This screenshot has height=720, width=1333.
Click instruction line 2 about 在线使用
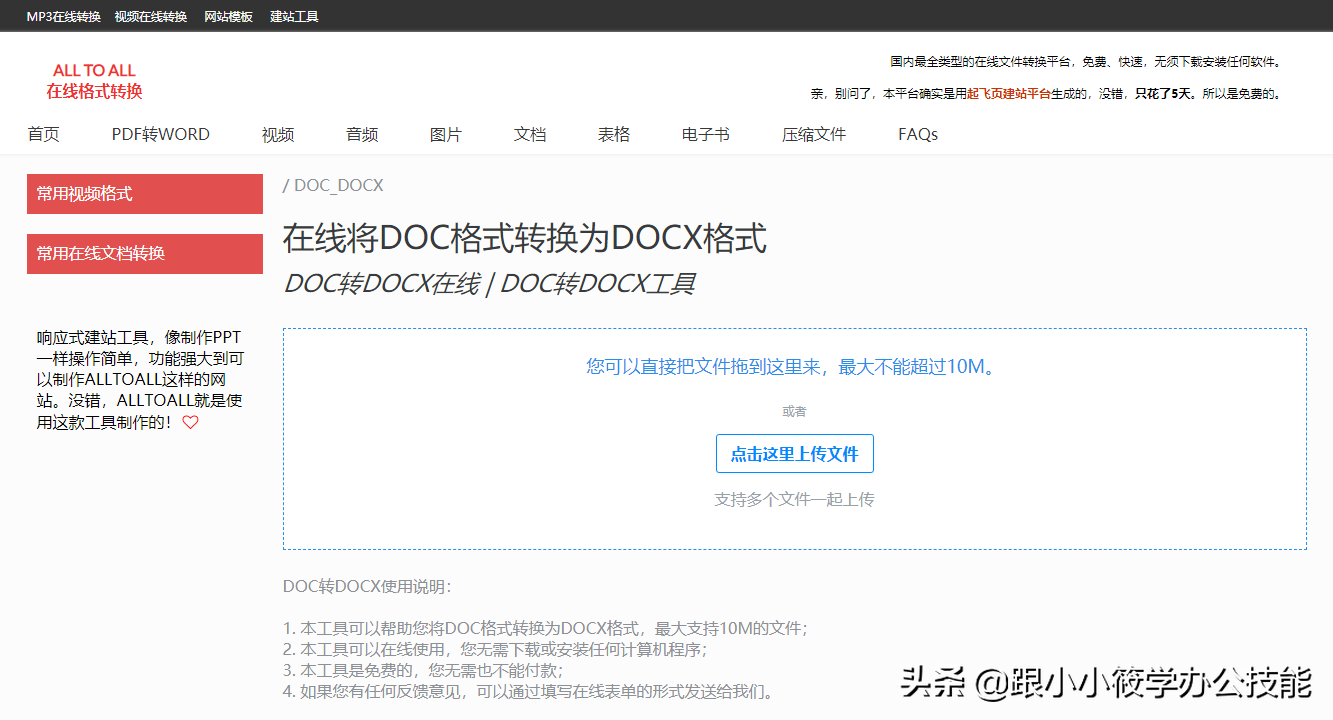point(495,650)
